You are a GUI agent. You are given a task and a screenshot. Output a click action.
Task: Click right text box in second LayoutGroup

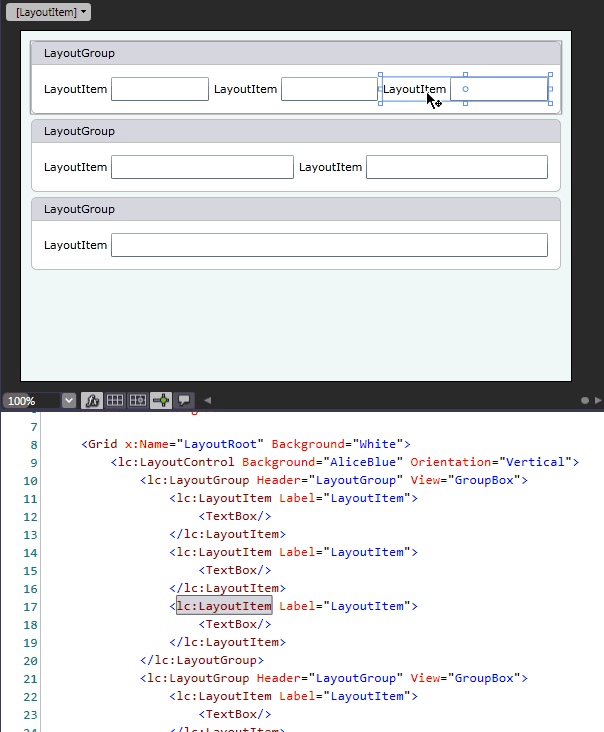[456, 167]
